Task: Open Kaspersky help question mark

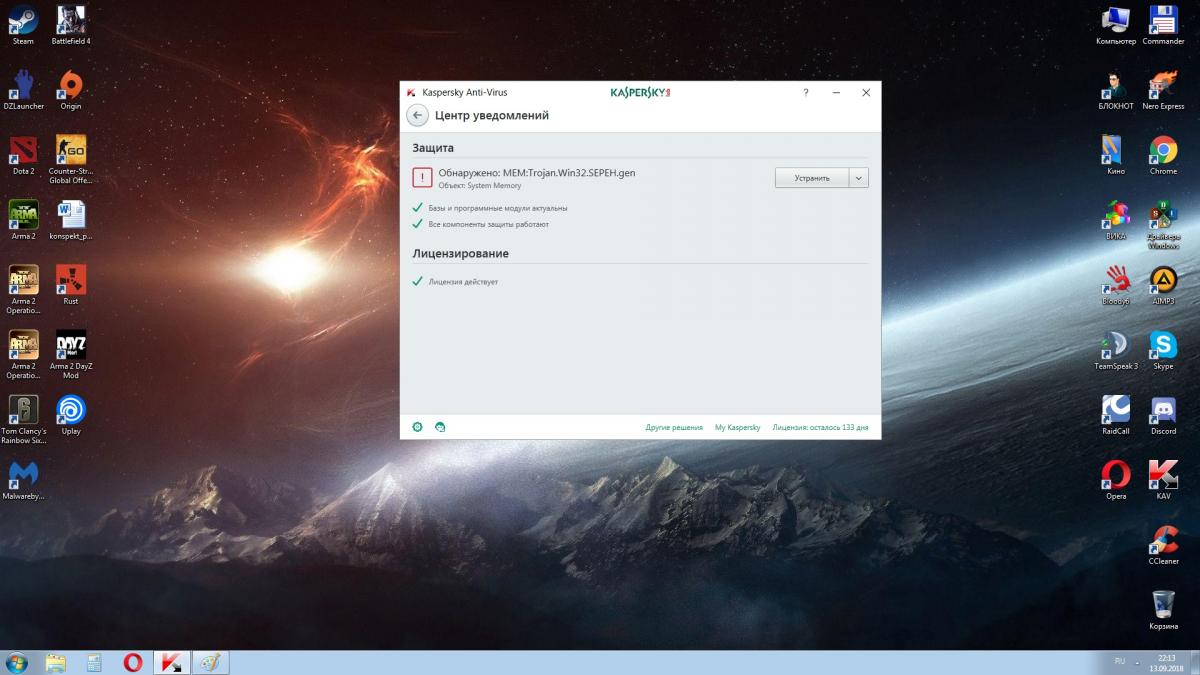Action: click(806, 92)
